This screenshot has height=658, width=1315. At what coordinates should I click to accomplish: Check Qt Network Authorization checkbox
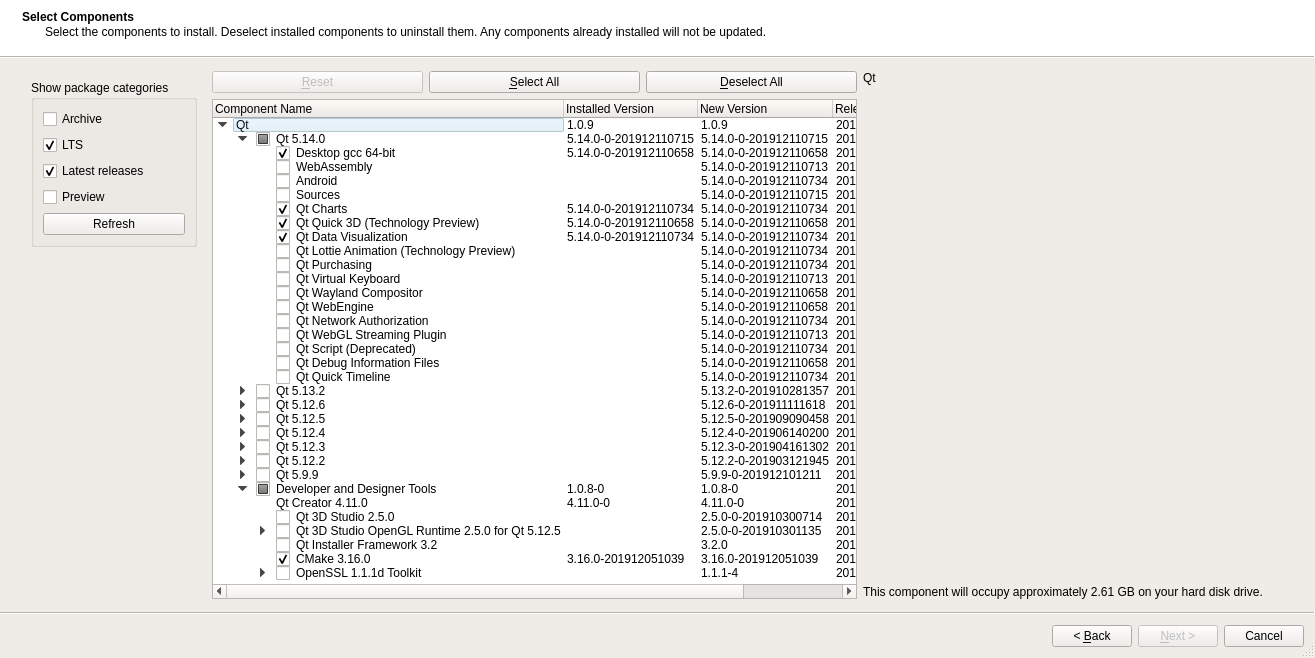(x=283, y=321)
